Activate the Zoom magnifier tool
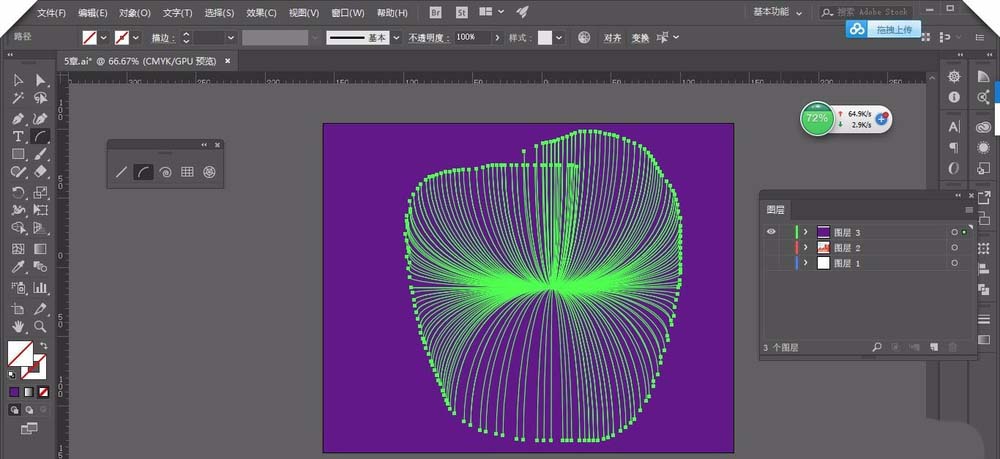 point(41,326)
